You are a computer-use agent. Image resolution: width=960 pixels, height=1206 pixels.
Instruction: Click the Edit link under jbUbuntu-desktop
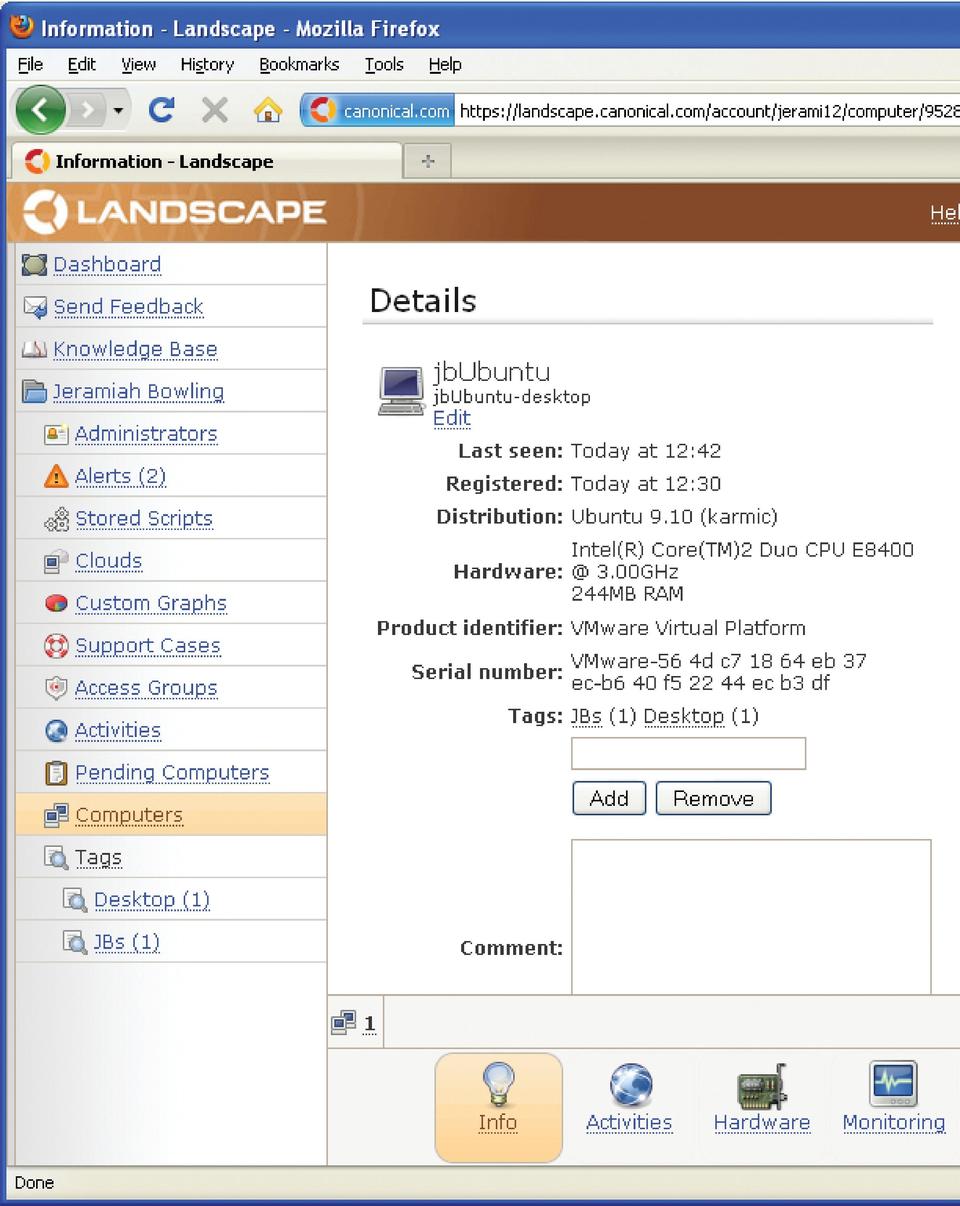[x=452, y=418]
